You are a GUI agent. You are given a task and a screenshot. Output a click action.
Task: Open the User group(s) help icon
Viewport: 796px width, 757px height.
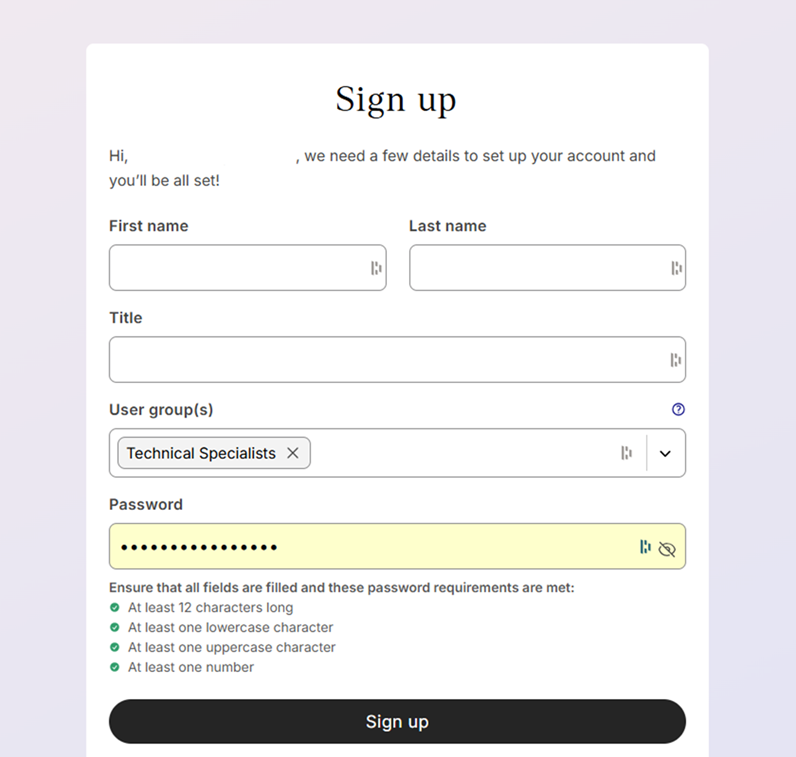[x=678, y=409]
